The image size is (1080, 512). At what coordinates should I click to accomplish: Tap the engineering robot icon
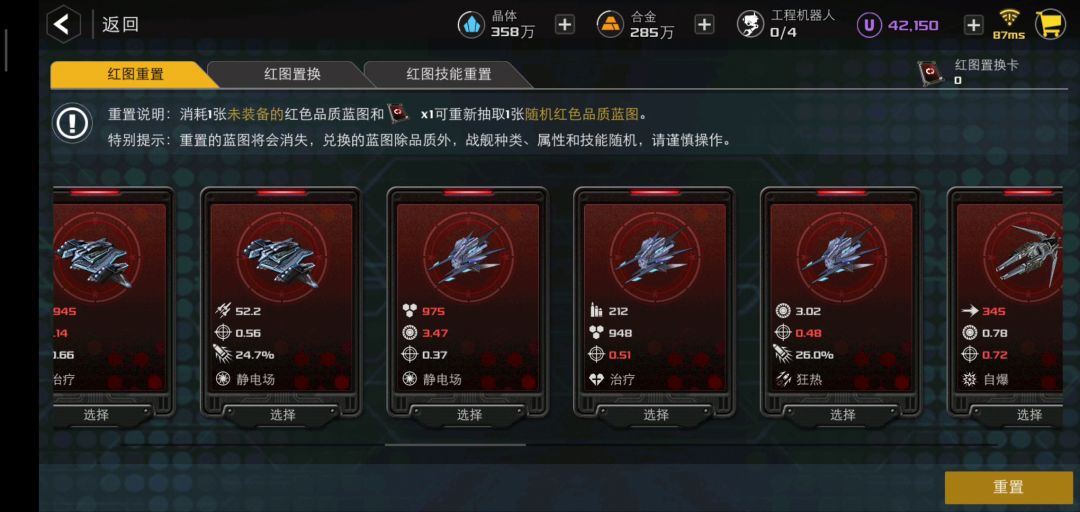click(750, 25)
